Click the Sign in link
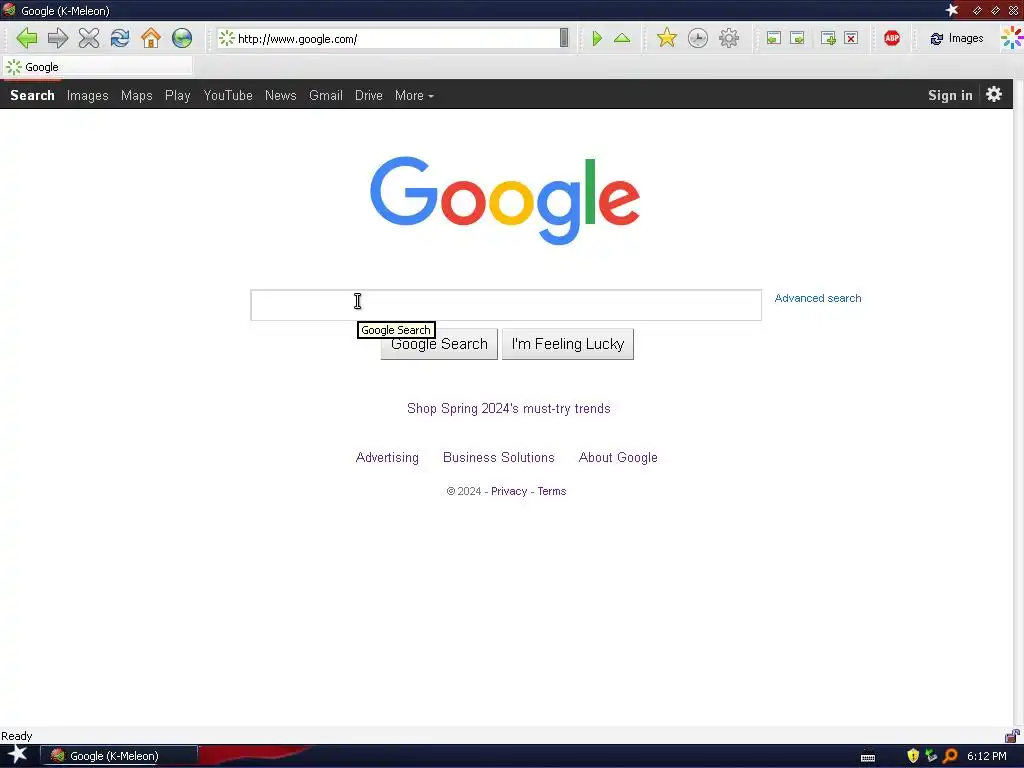The height and width of the screenshot is (768, 1024). [950, 95]
